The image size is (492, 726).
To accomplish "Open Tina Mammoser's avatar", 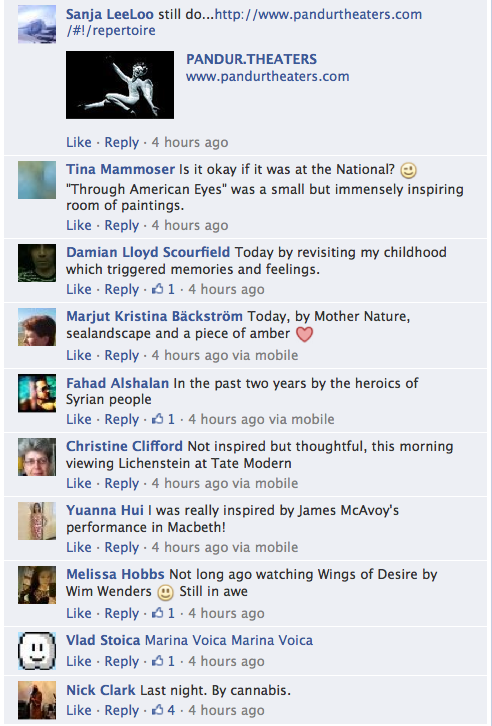I will [x=37, y=180].
